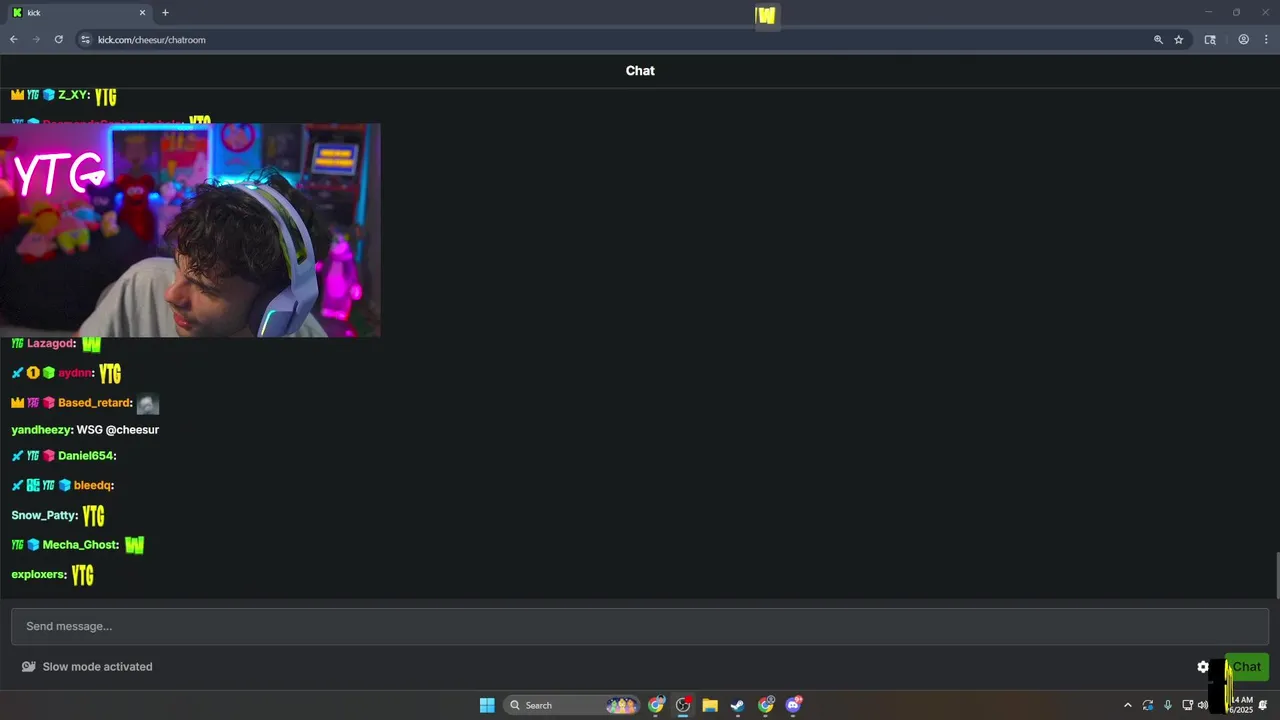Click the blue cube badge next to bleedq

click(x=64, y=486)
